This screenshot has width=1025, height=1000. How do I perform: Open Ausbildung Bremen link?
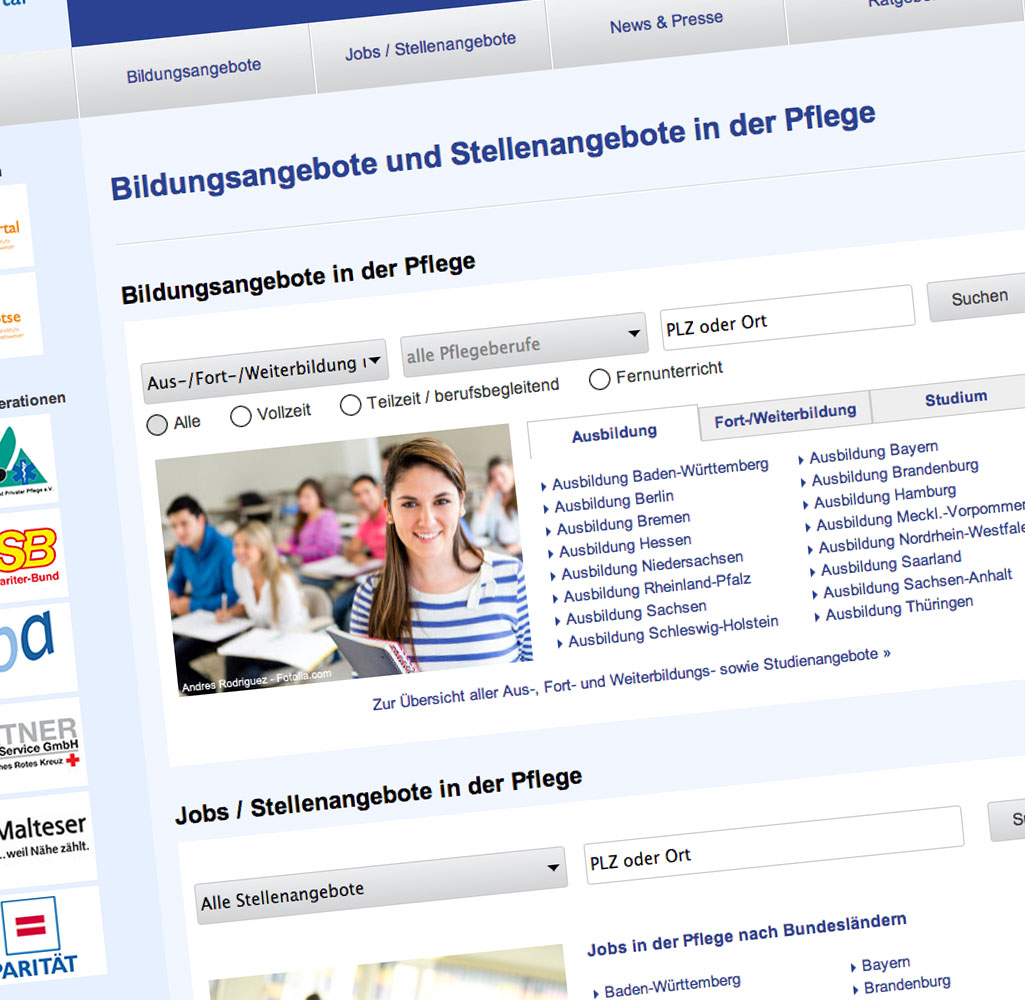[x=623, y=523]
